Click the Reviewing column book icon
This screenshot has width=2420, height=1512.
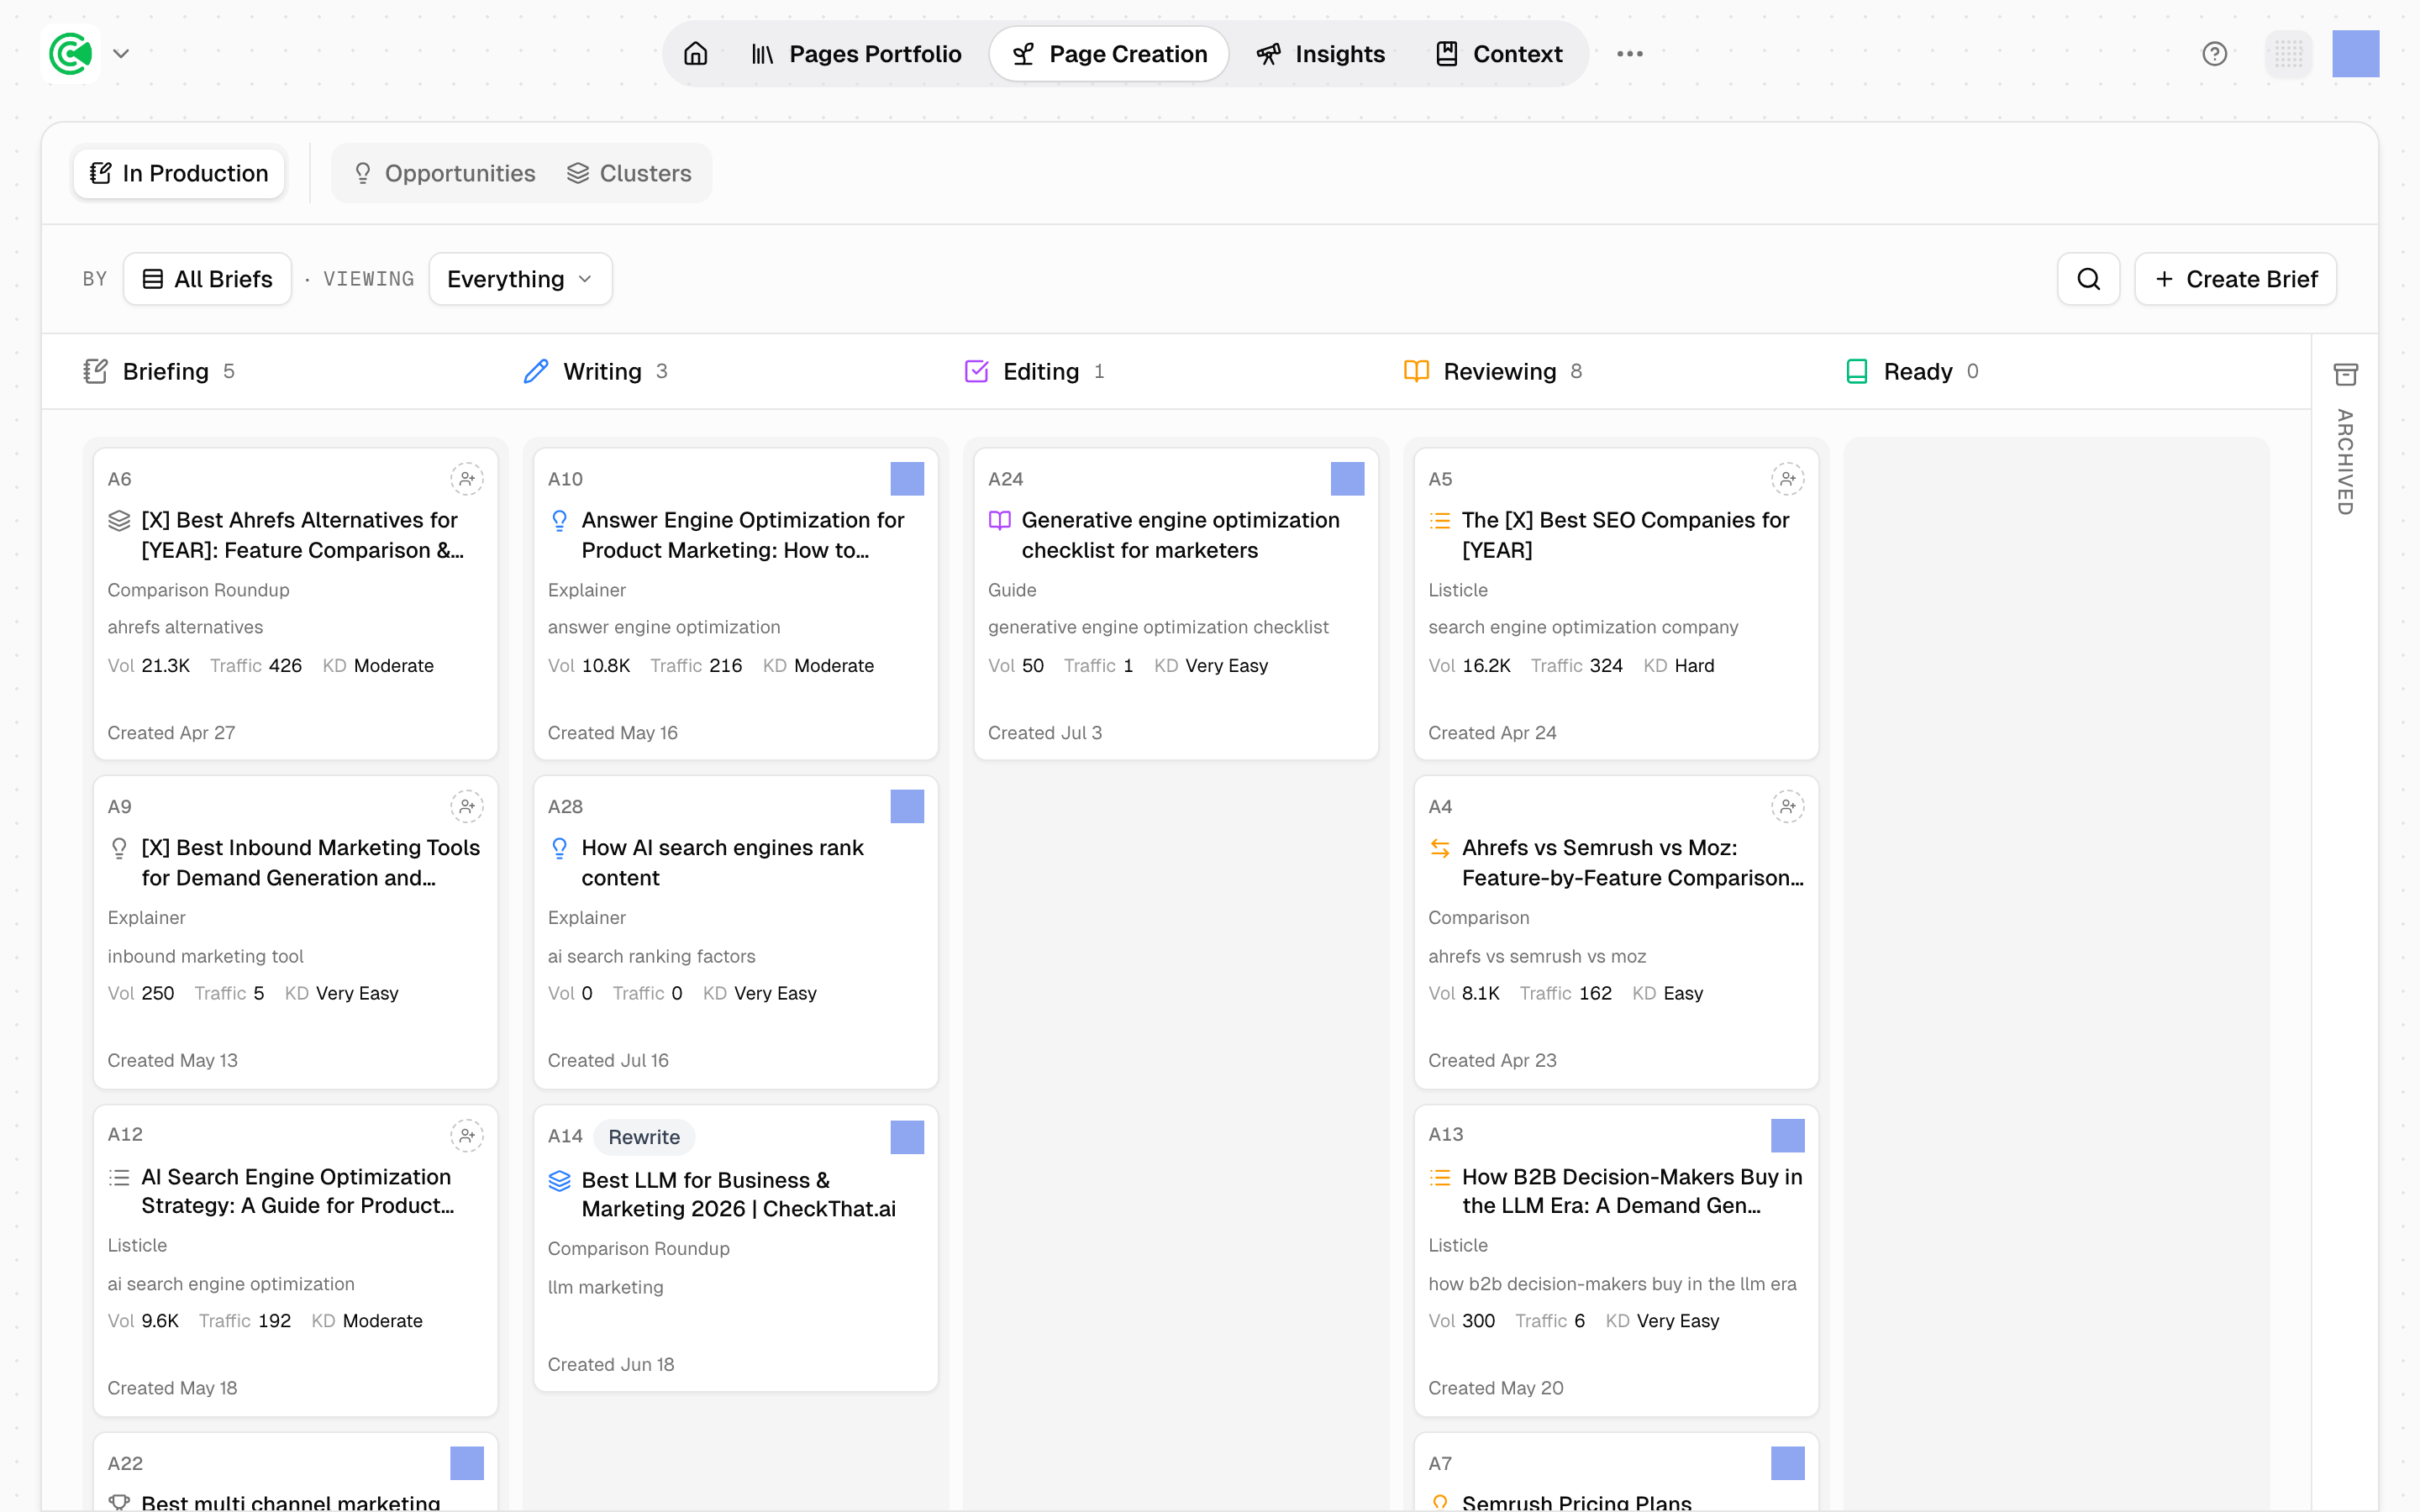[x=1416, y=371]
